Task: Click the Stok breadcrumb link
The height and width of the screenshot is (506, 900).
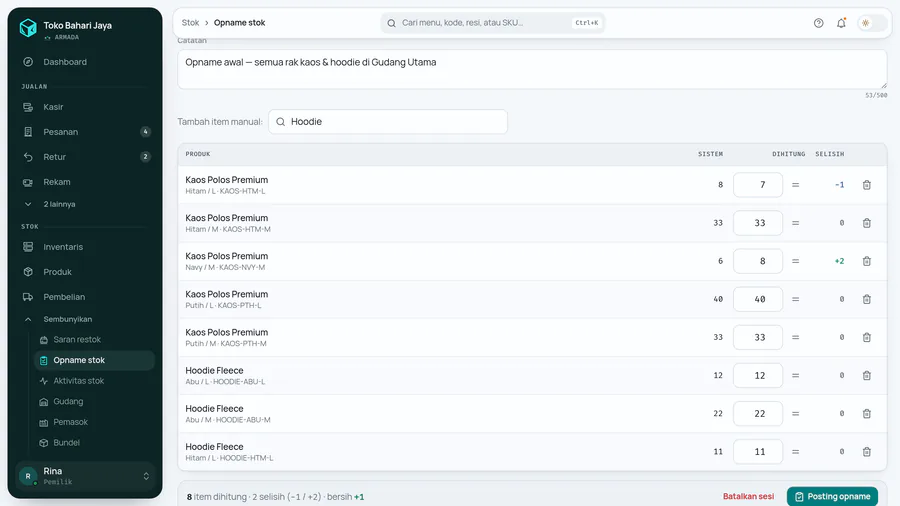Action: tap(190, 23)
